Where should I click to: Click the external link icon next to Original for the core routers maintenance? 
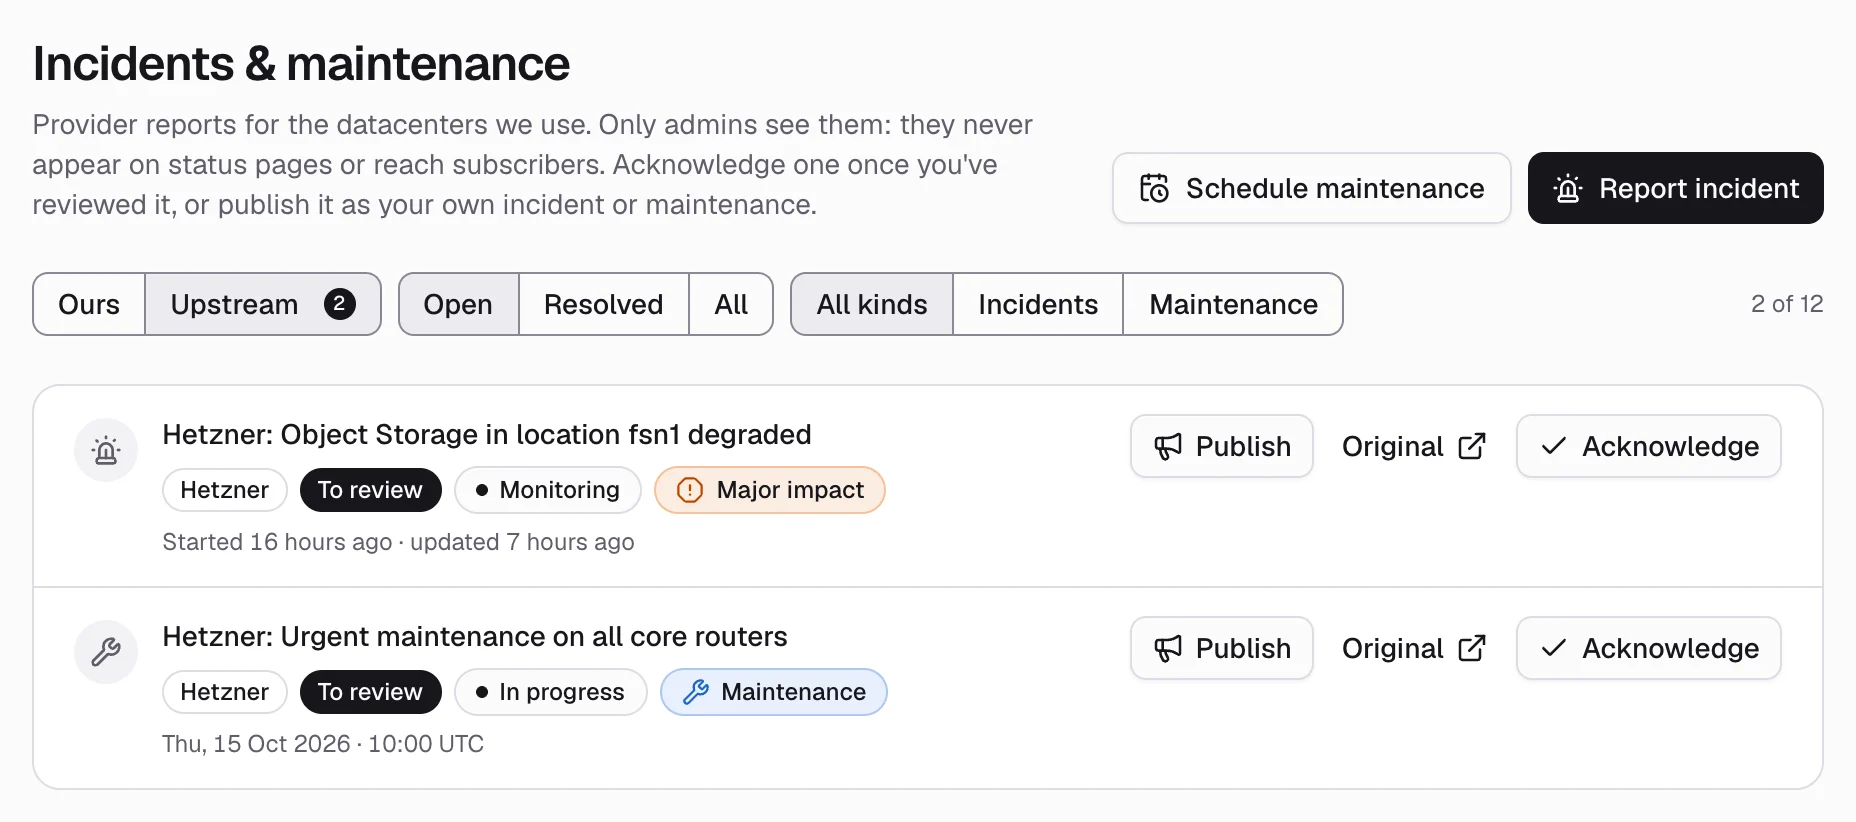[x=1472, y=648]
